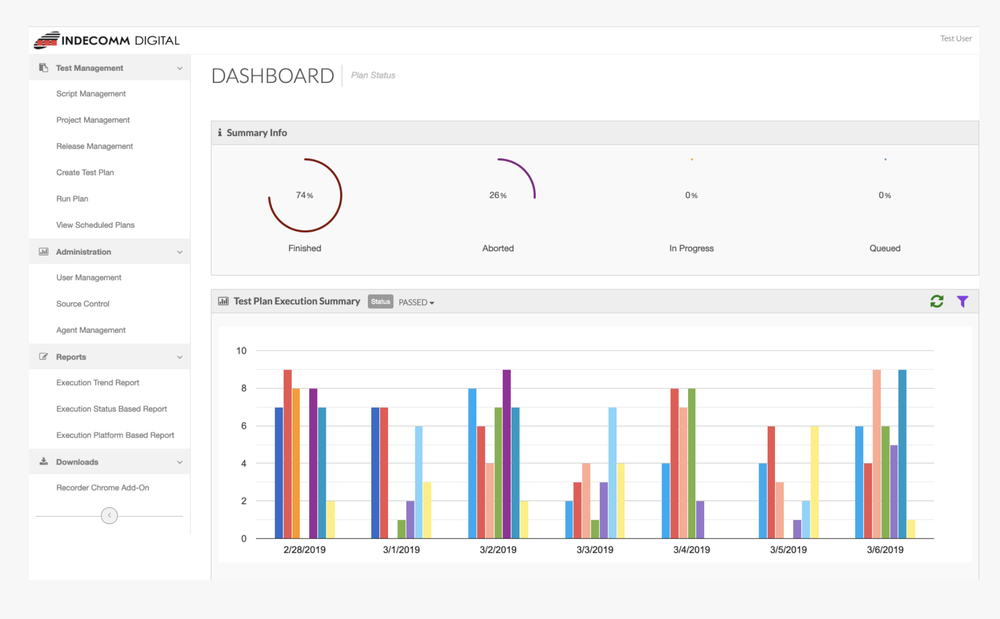Image resolution: width=1000 pixels, height=619 pixels.
Task: Click the Finished 74% progress ring
Action: click(305, 195)
